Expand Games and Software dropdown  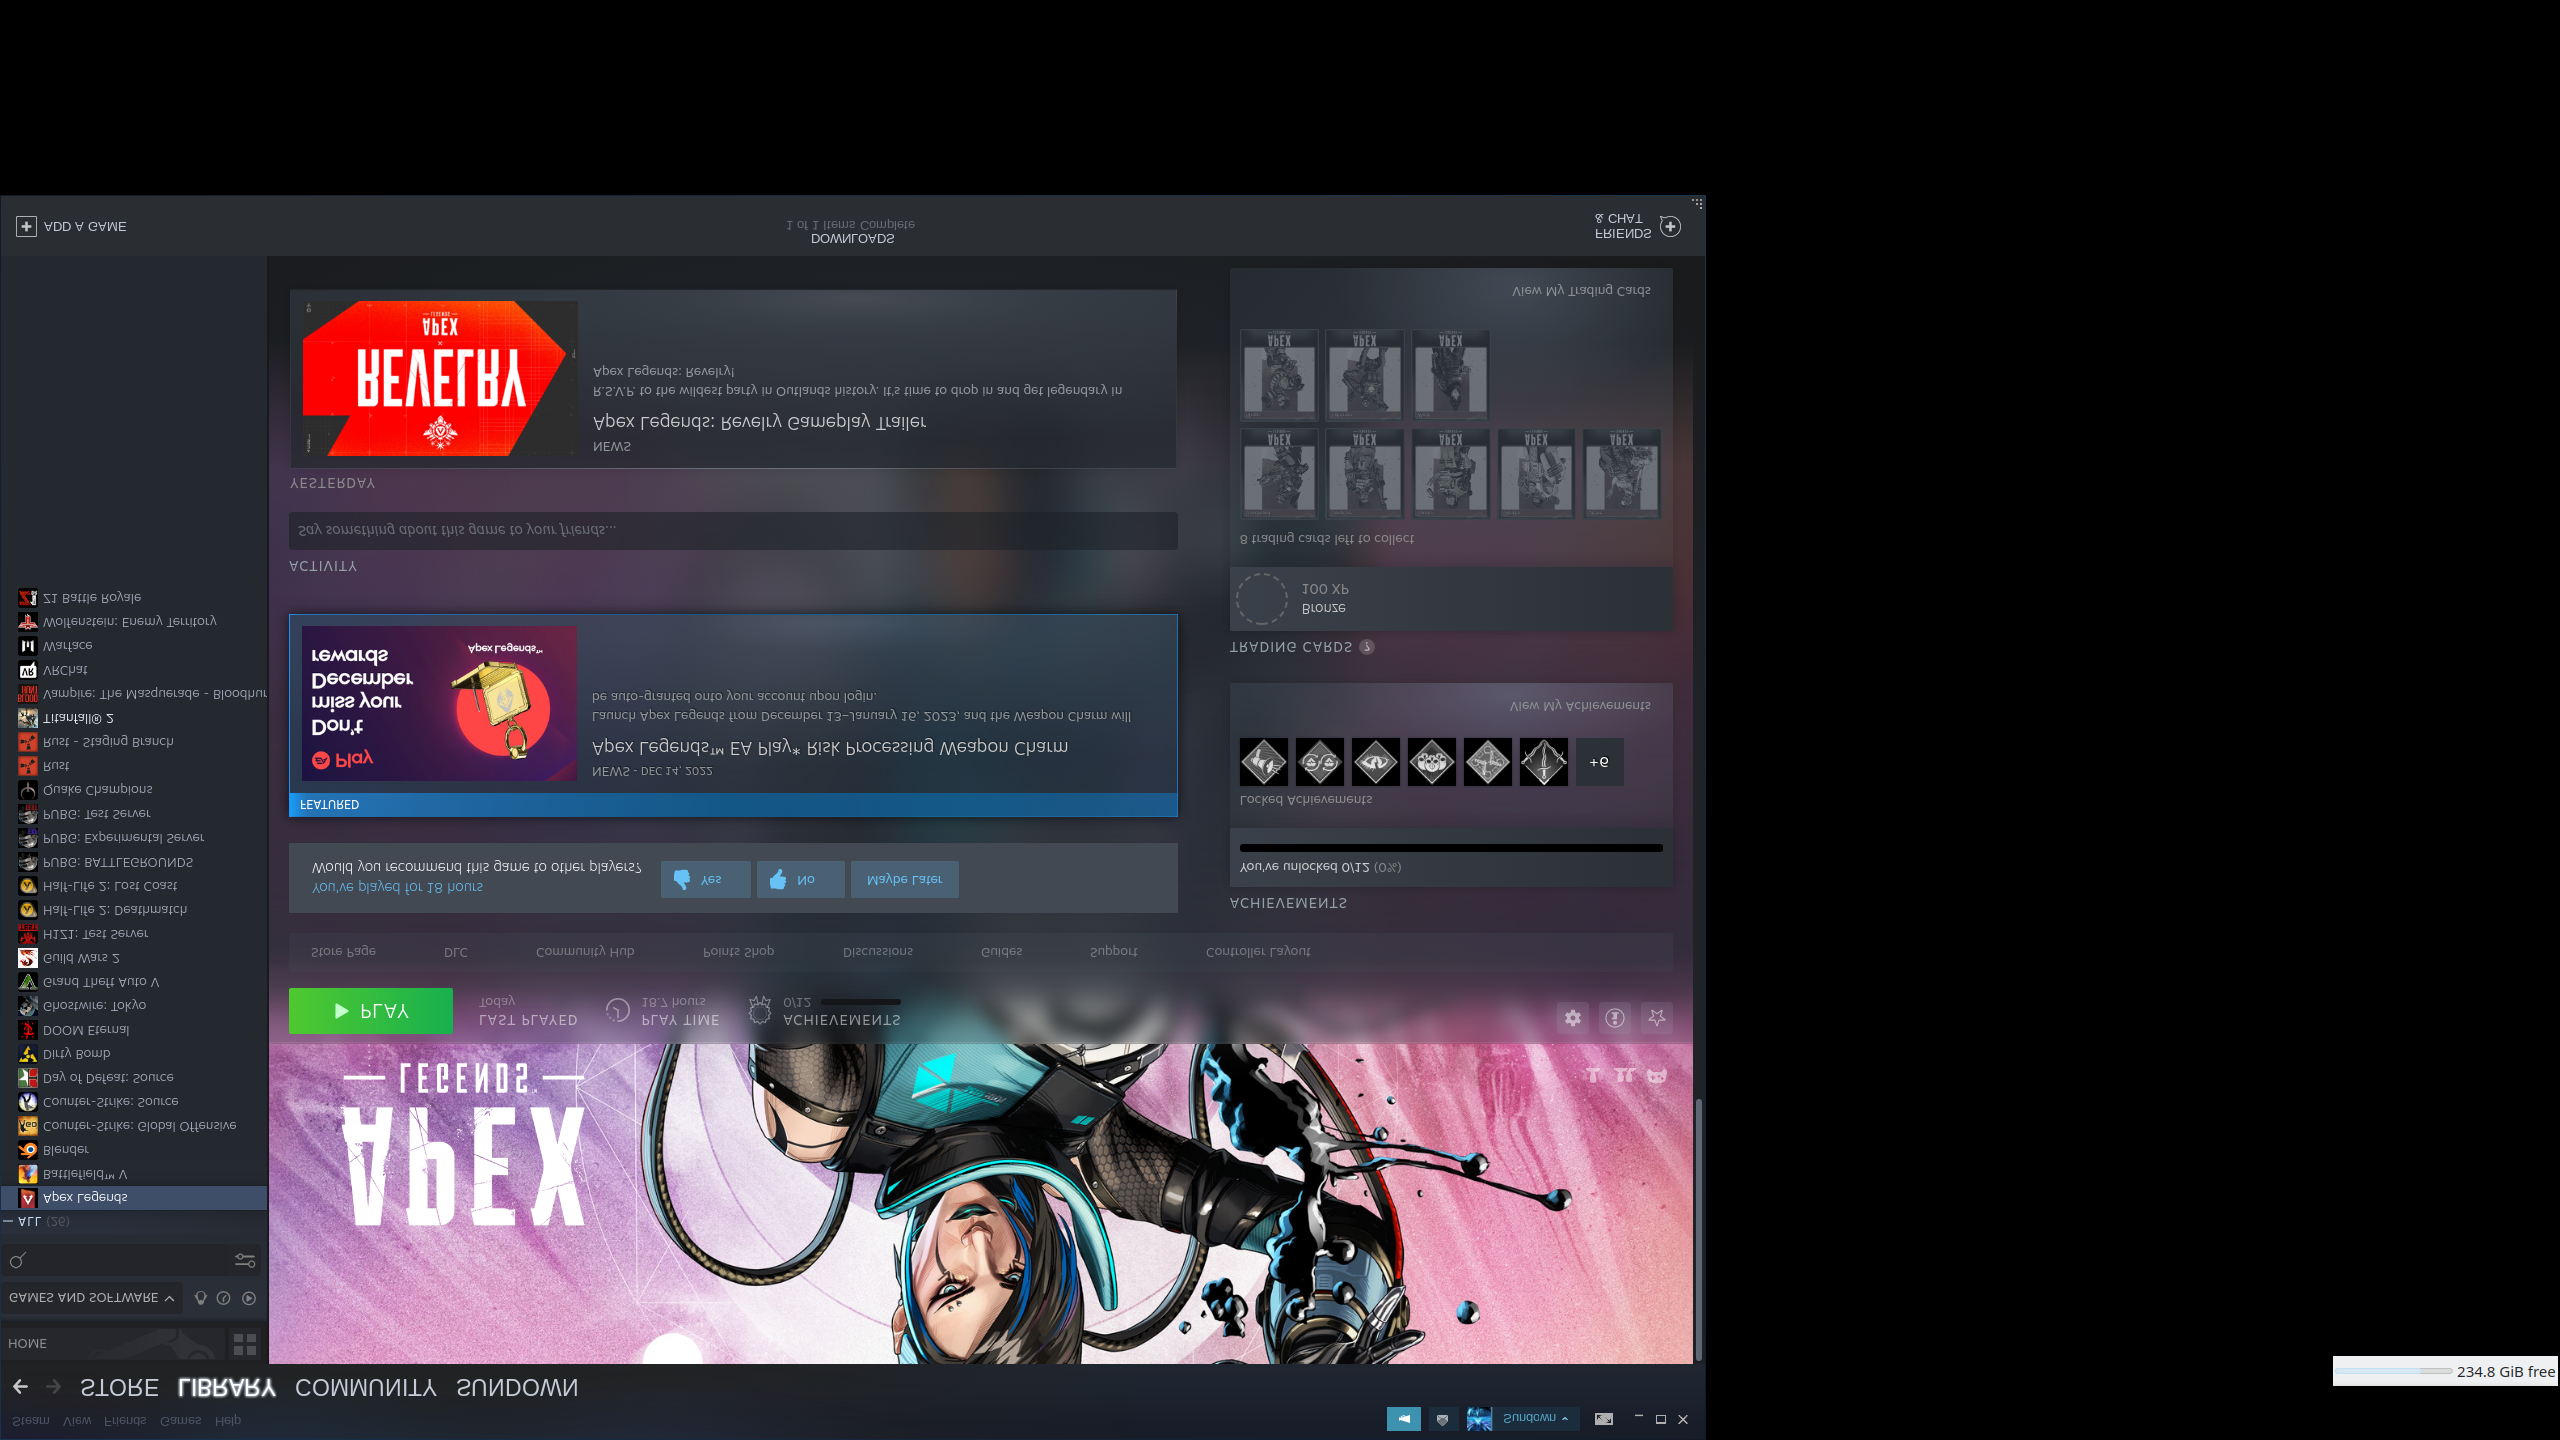(x=91, y=1298)
